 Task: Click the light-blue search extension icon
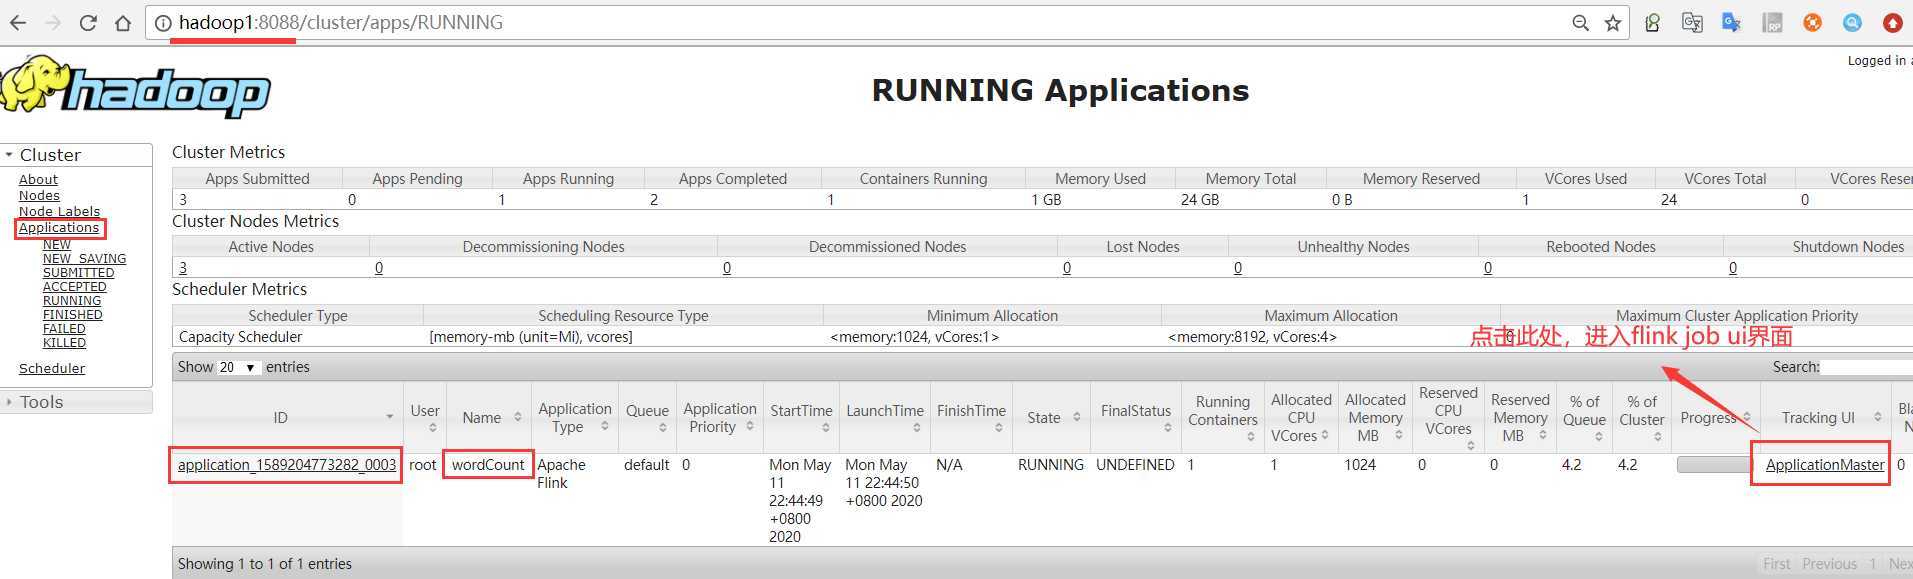[1852, 22]
